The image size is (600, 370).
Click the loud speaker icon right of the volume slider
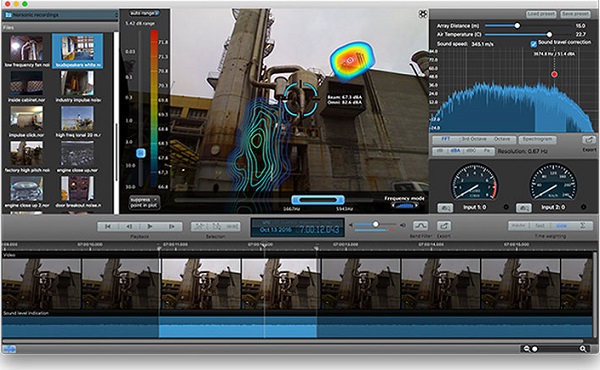click(x=403, y=225)
